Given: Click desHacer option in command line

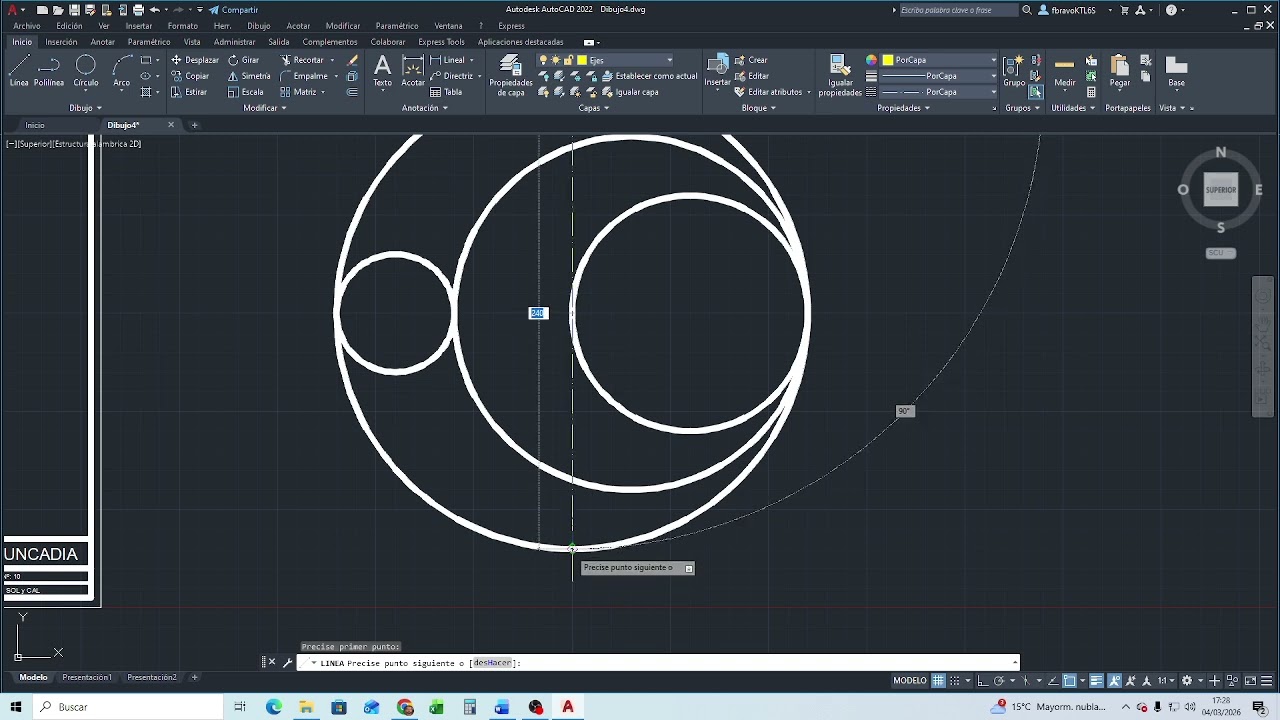Looking at the screenshot, I should pos(492,663).
